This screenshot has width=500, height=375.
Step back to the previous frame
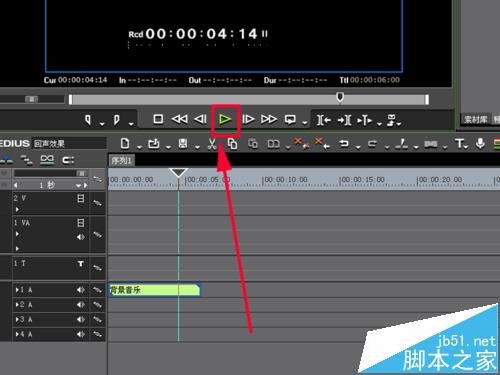click(200, 119)
